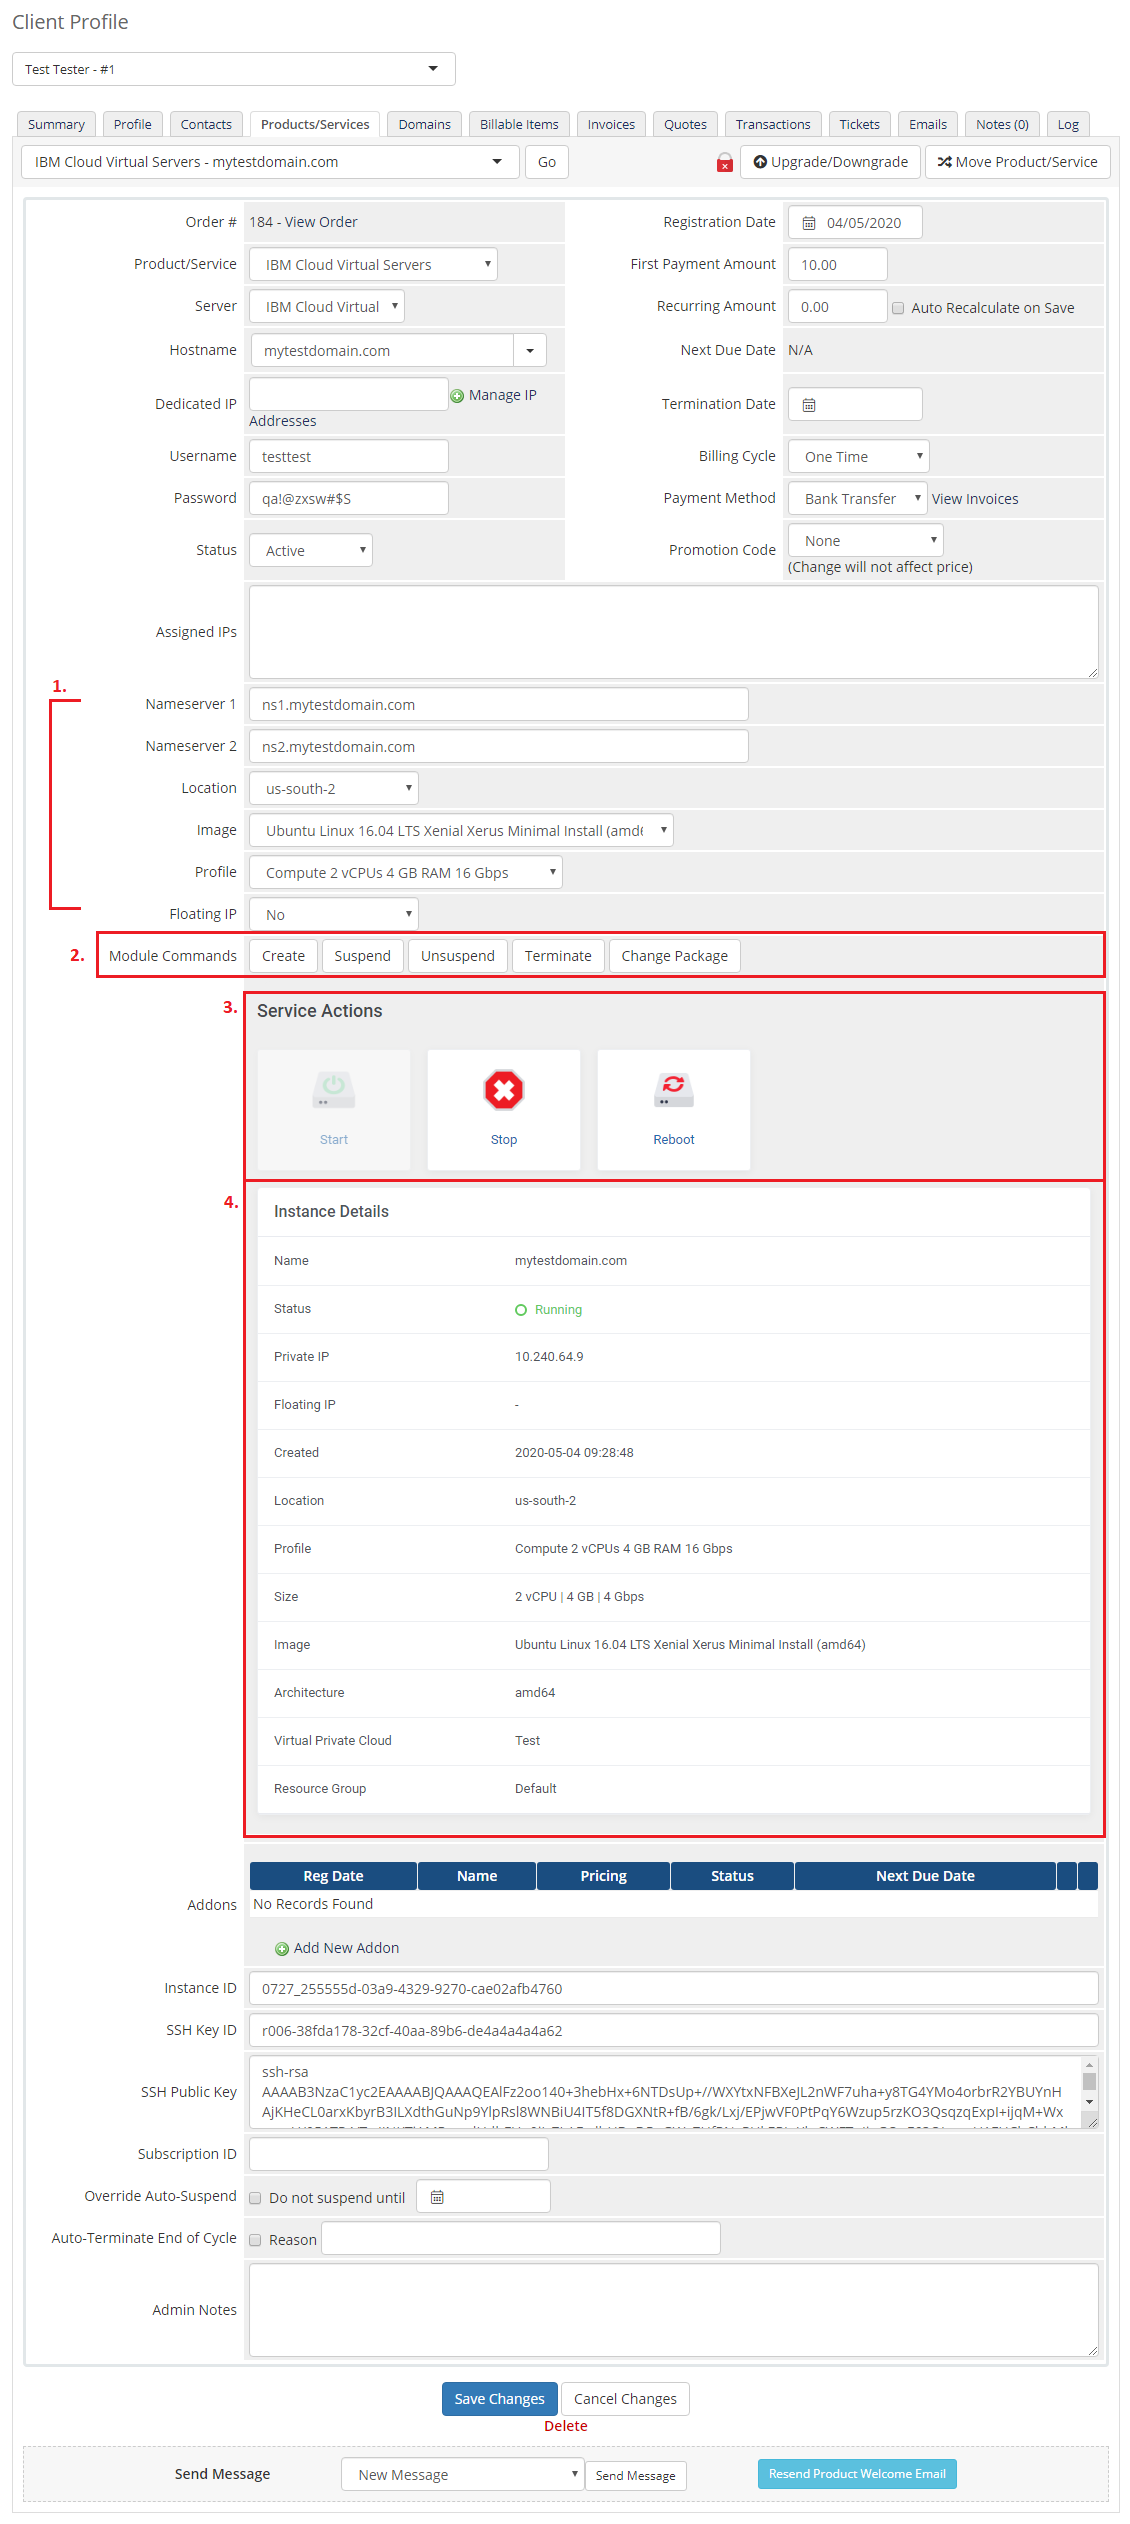Click the Upgrade/Downgrade button

point(830,162)
